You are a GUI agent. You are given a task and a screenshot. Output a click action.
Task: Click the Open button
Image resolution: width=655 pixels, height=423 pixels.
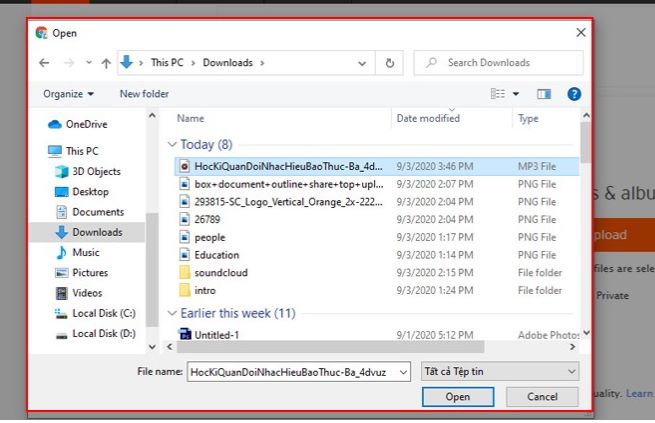click(x=458, y=397)
